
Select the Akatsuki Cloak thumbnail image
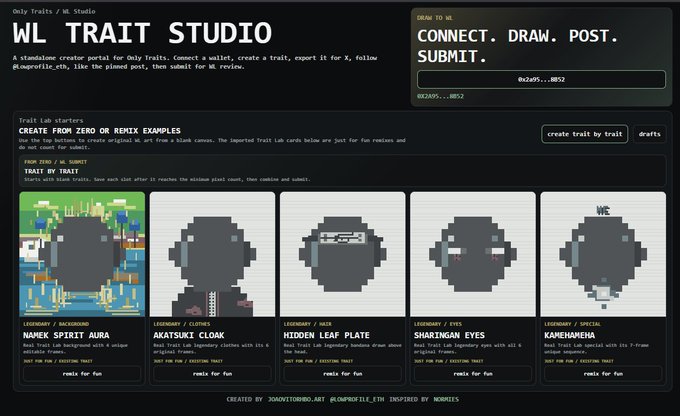[212, 254]
